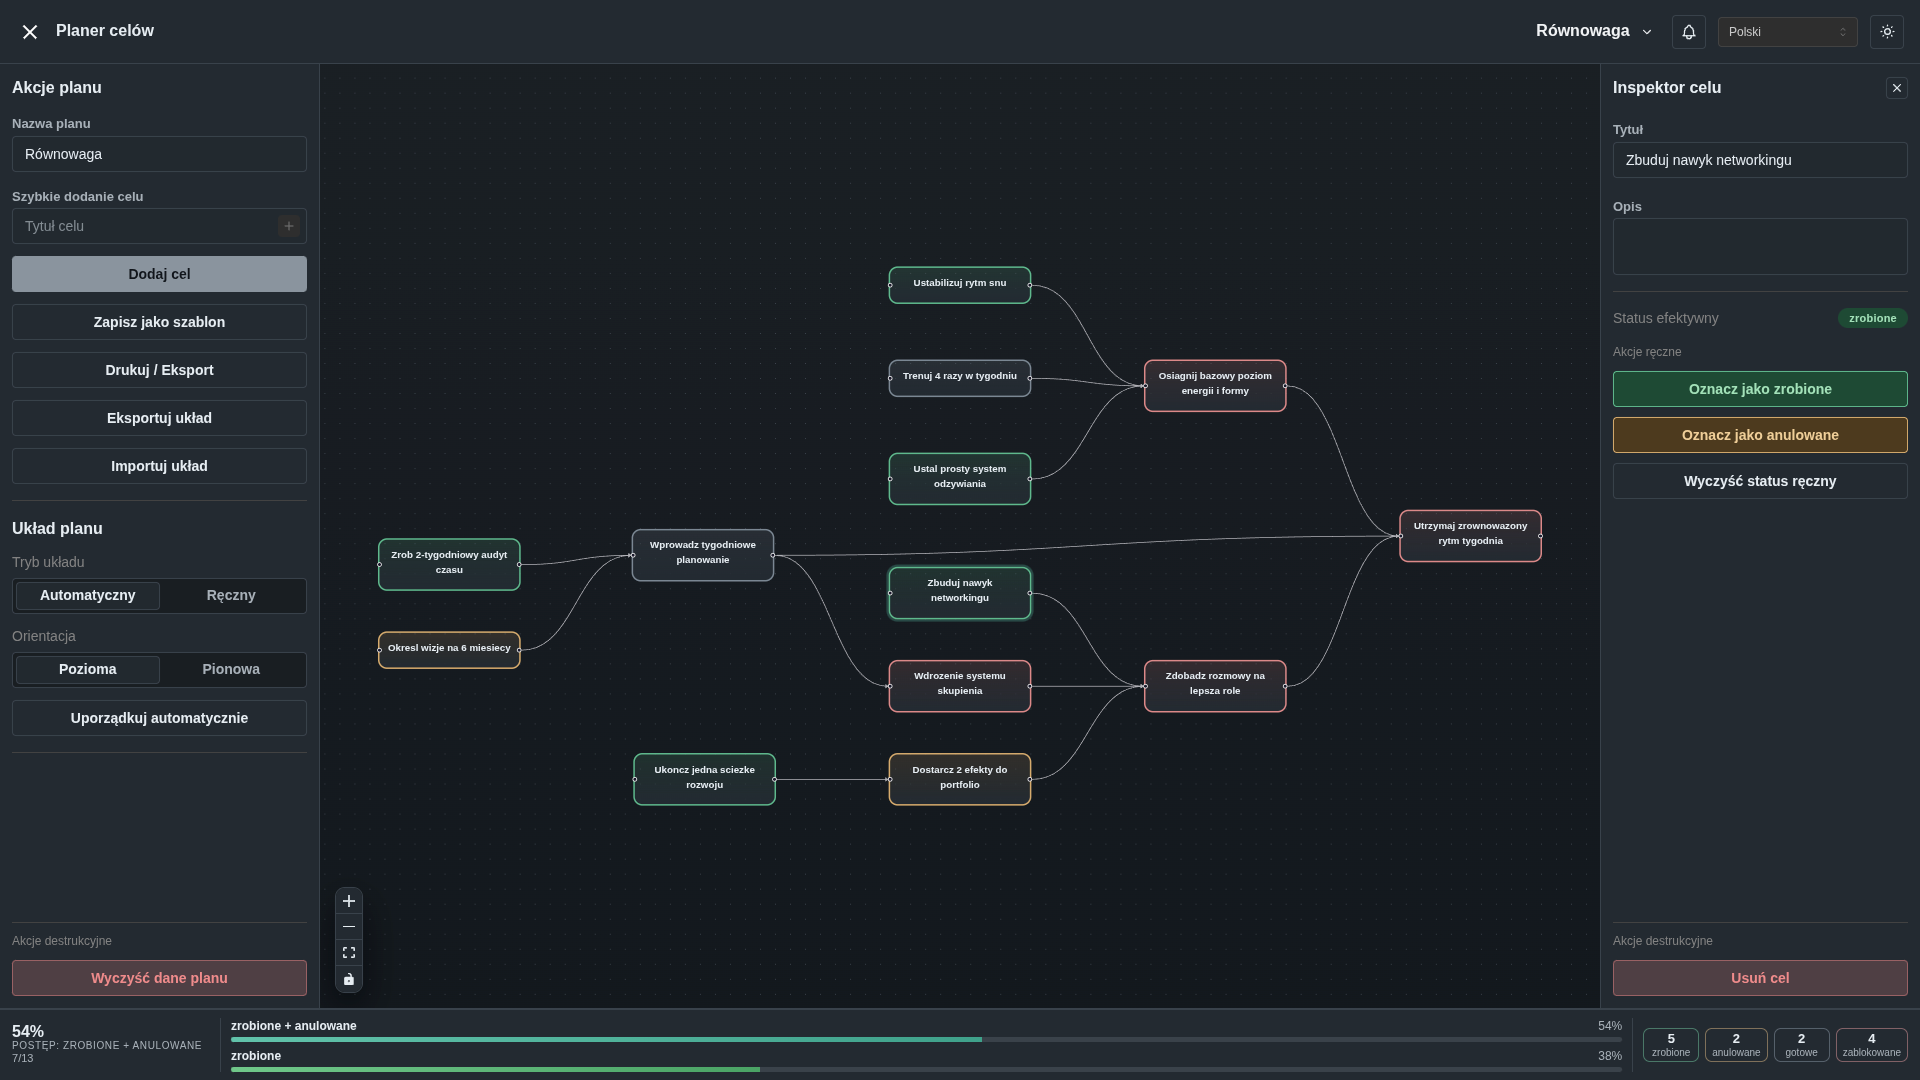The width and height of the screenshot is (1920, 1080).
Task: Close the Inspektor celu panel
Action: coord(1896,88)
